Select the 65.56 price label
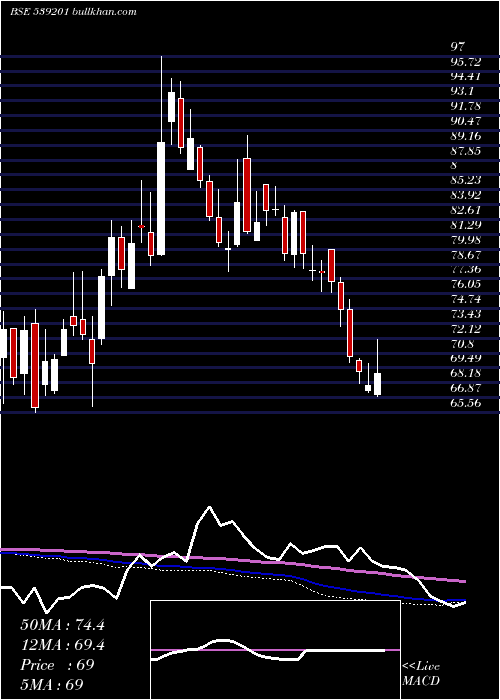The width and height of the screenshot is (500, 700). pyautogui.click(x=466, y=403)
